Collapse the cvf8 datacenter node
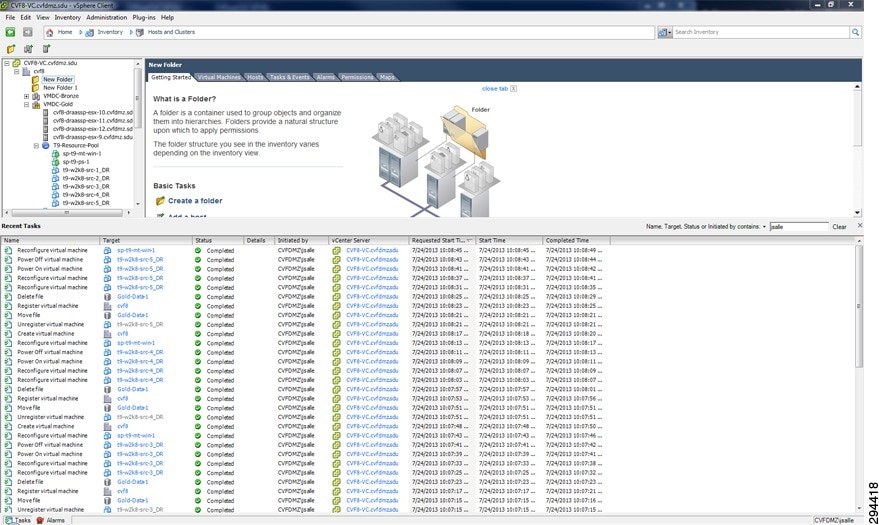This screenshot has height=525, width=879. tap(16, 72)
